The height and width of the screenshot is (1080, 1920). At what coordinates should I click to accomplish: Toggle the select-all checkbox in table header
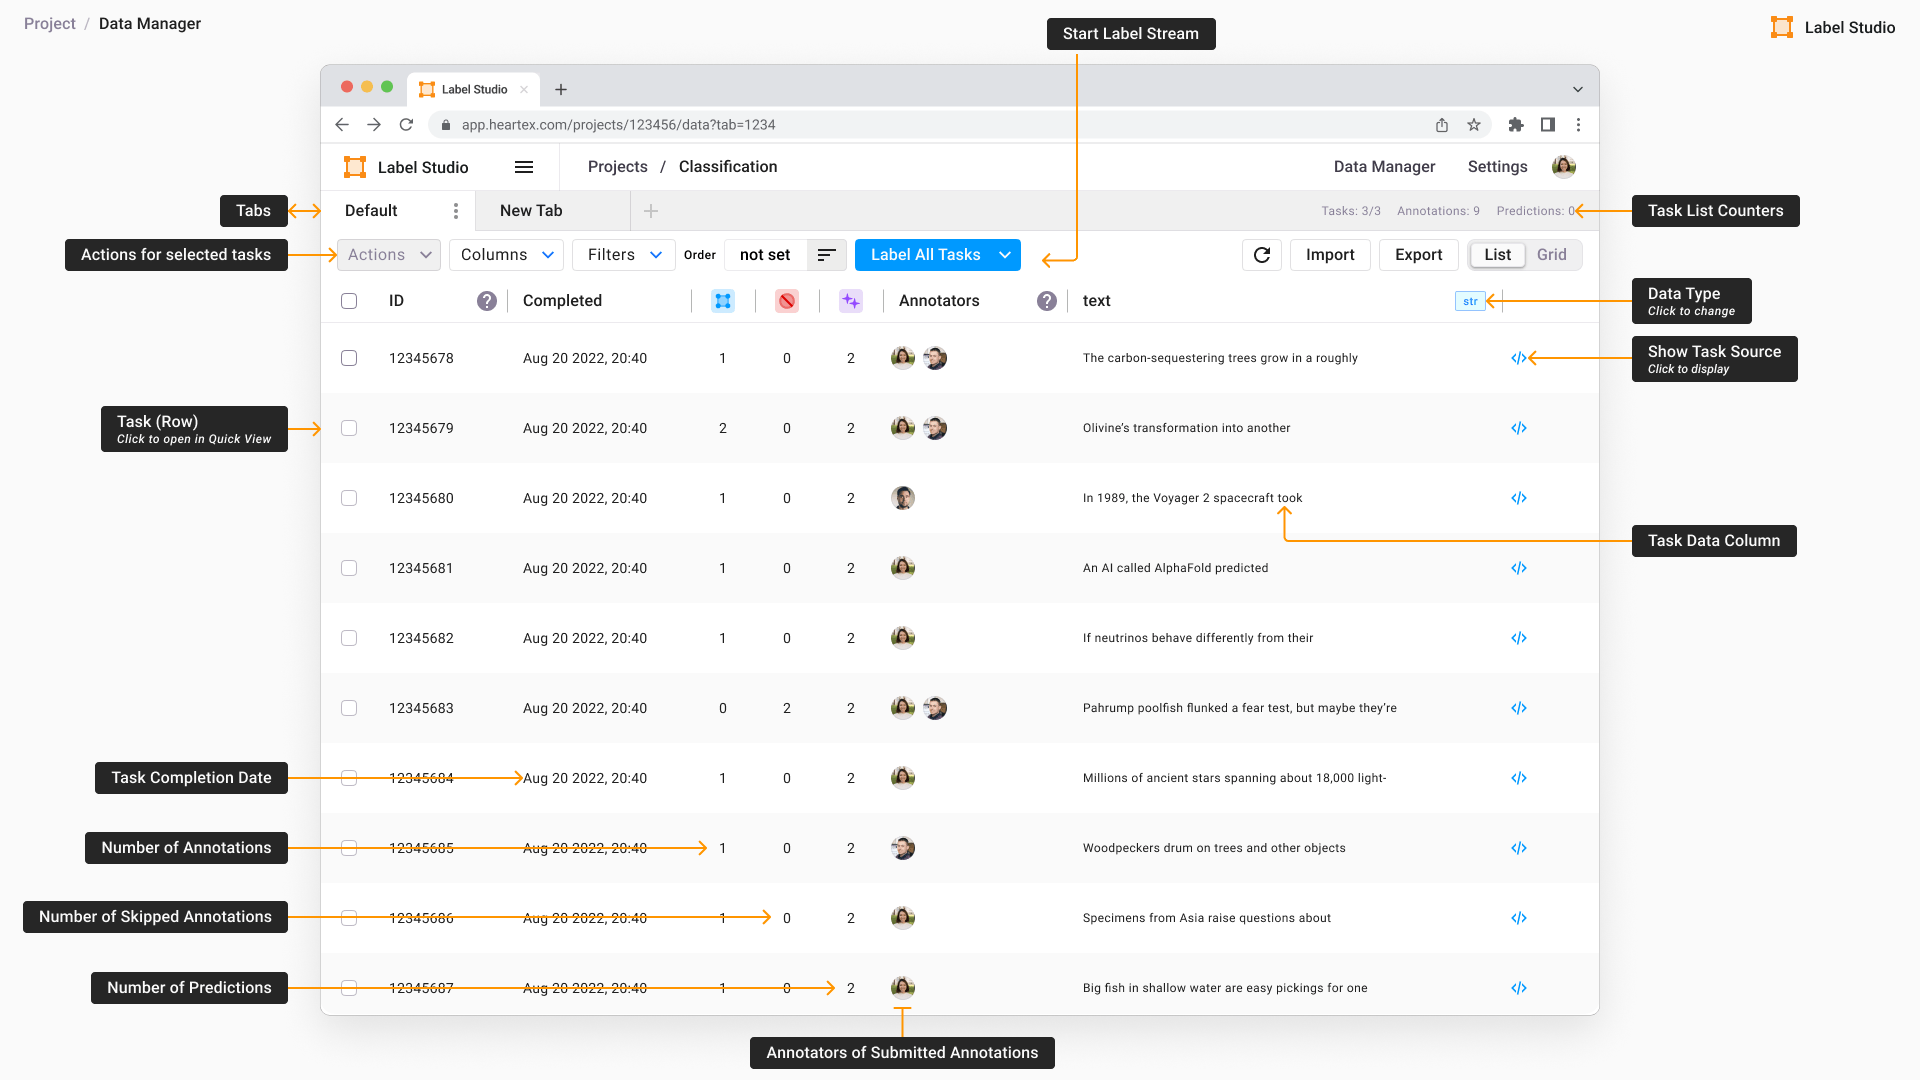(348, 301)
